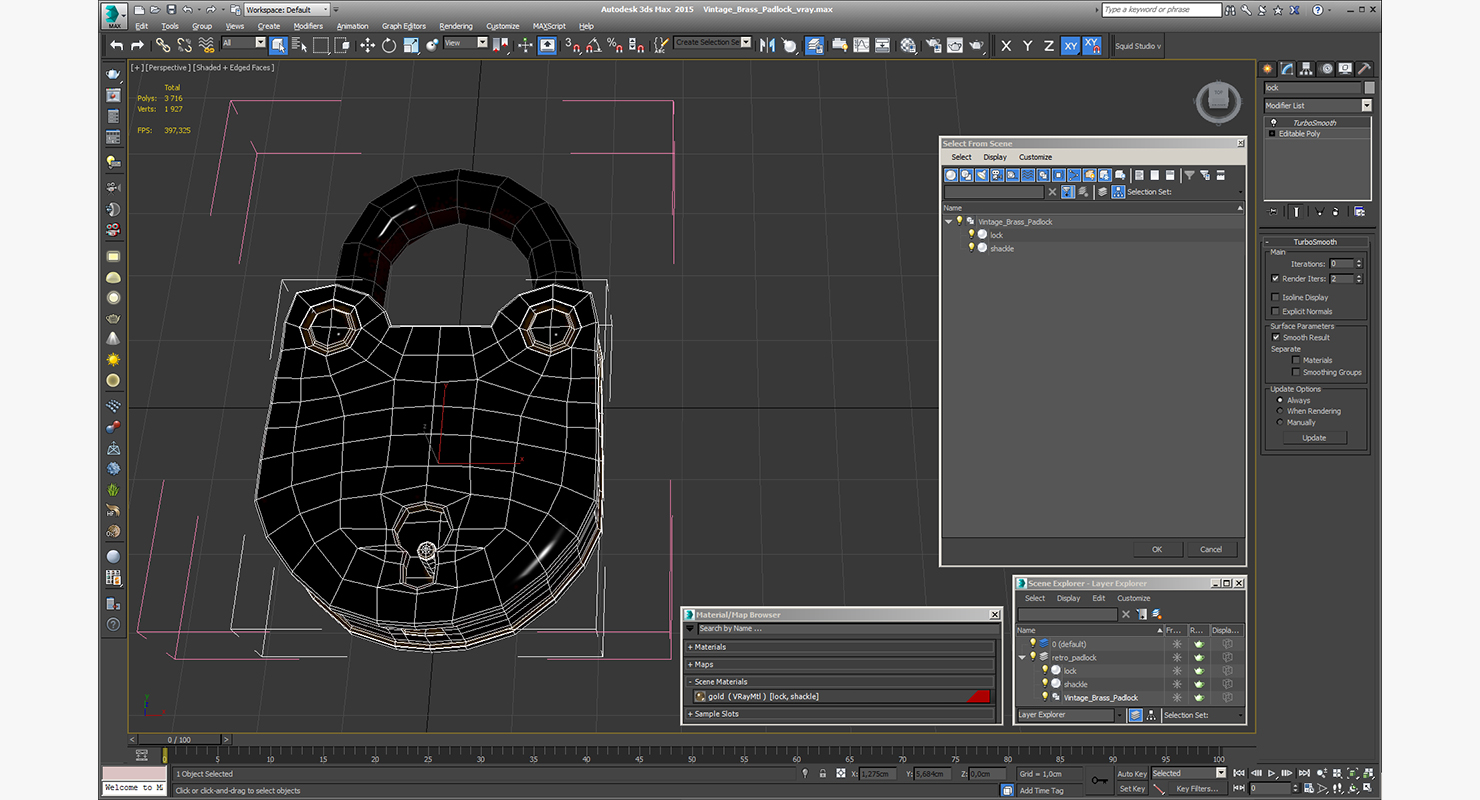Open the Material Editor icon
The image size is (1480, 800).
908,45
